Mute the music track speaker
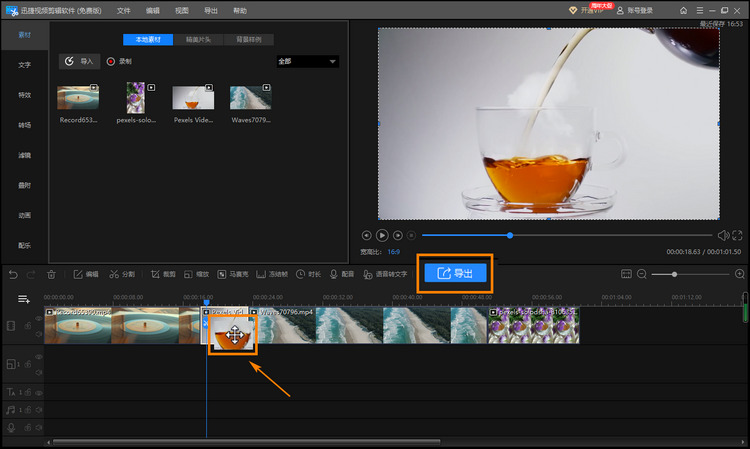 39,410
